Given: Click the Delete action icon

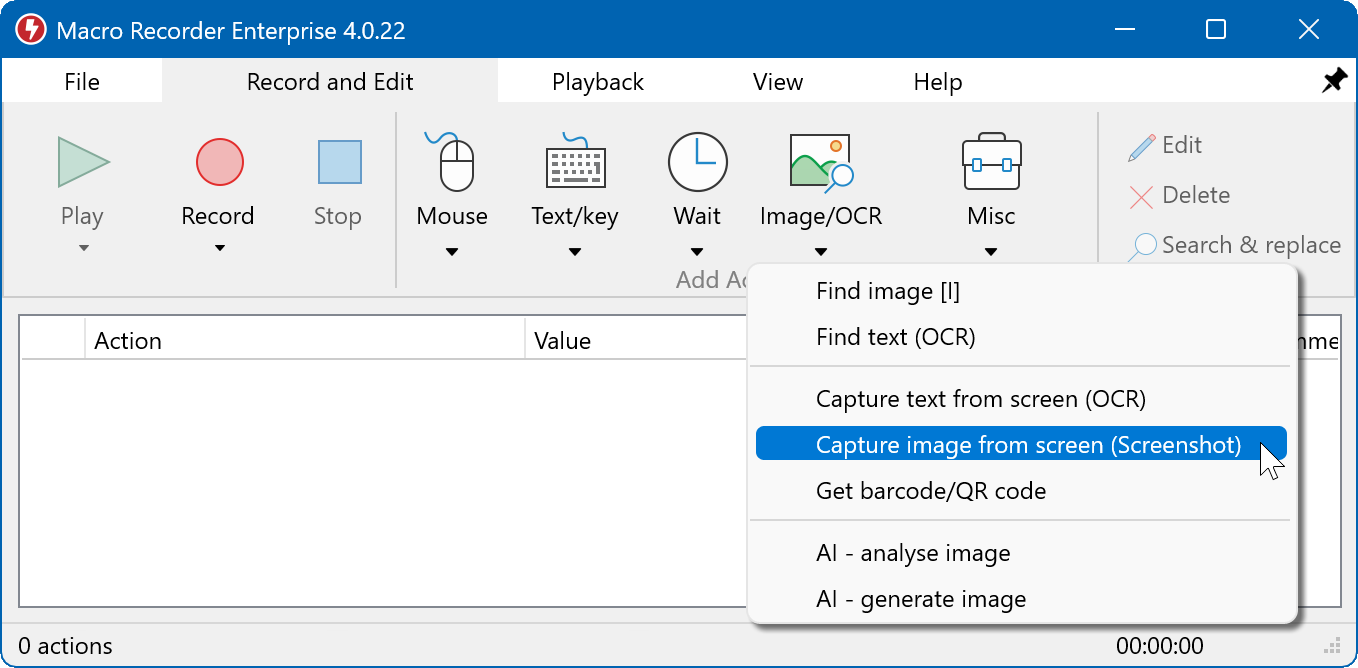Looking at the screenshot, I should (1145, 195).
